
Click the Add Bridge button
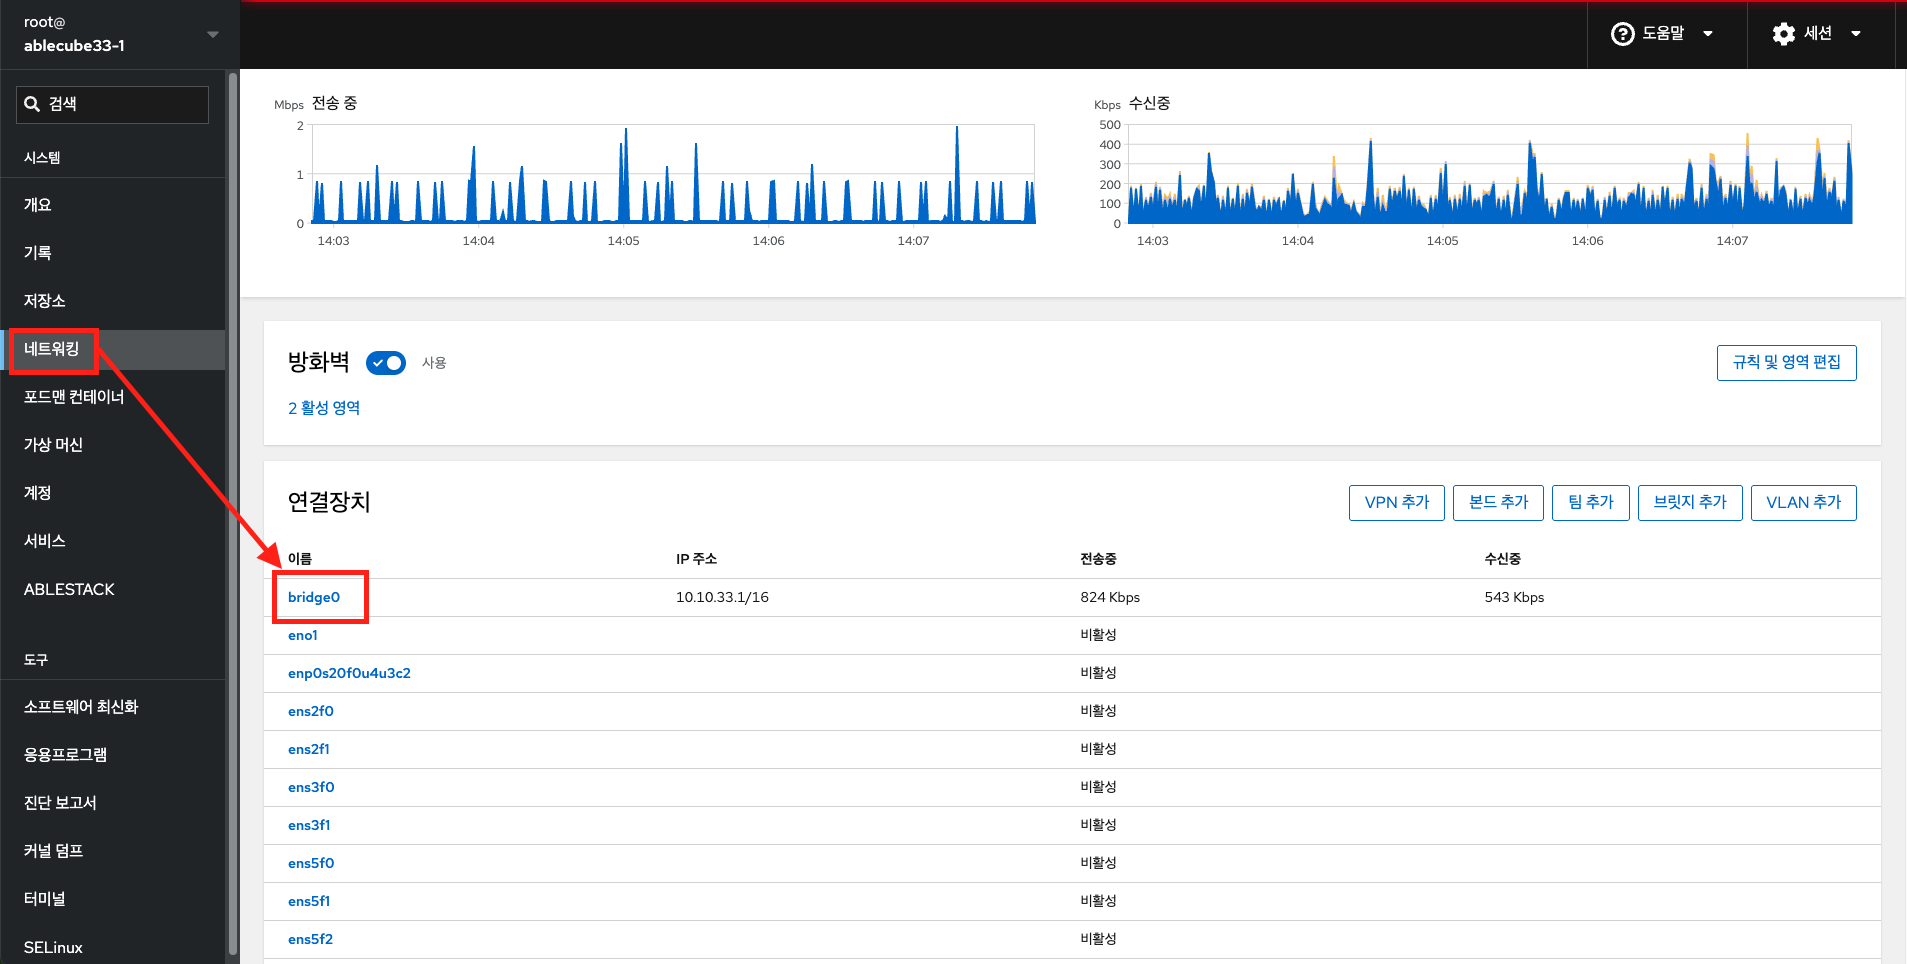click(1689, 503)
